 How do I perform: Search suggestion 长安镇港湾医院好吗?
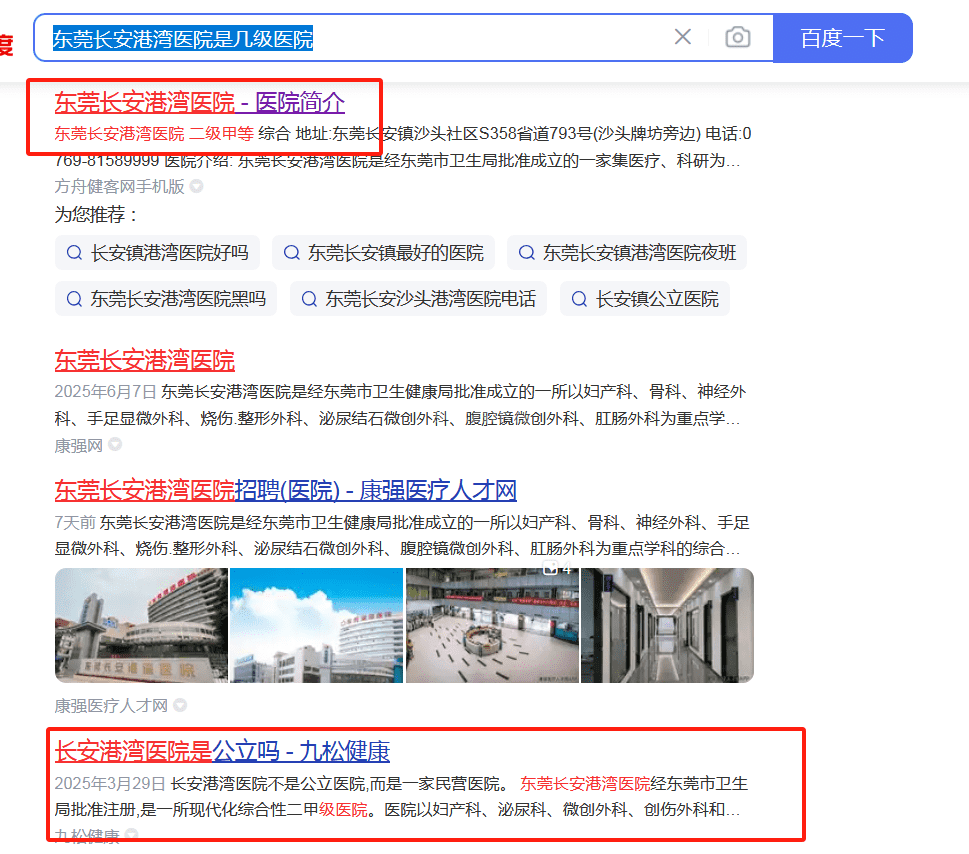click(x=158, y=253)
